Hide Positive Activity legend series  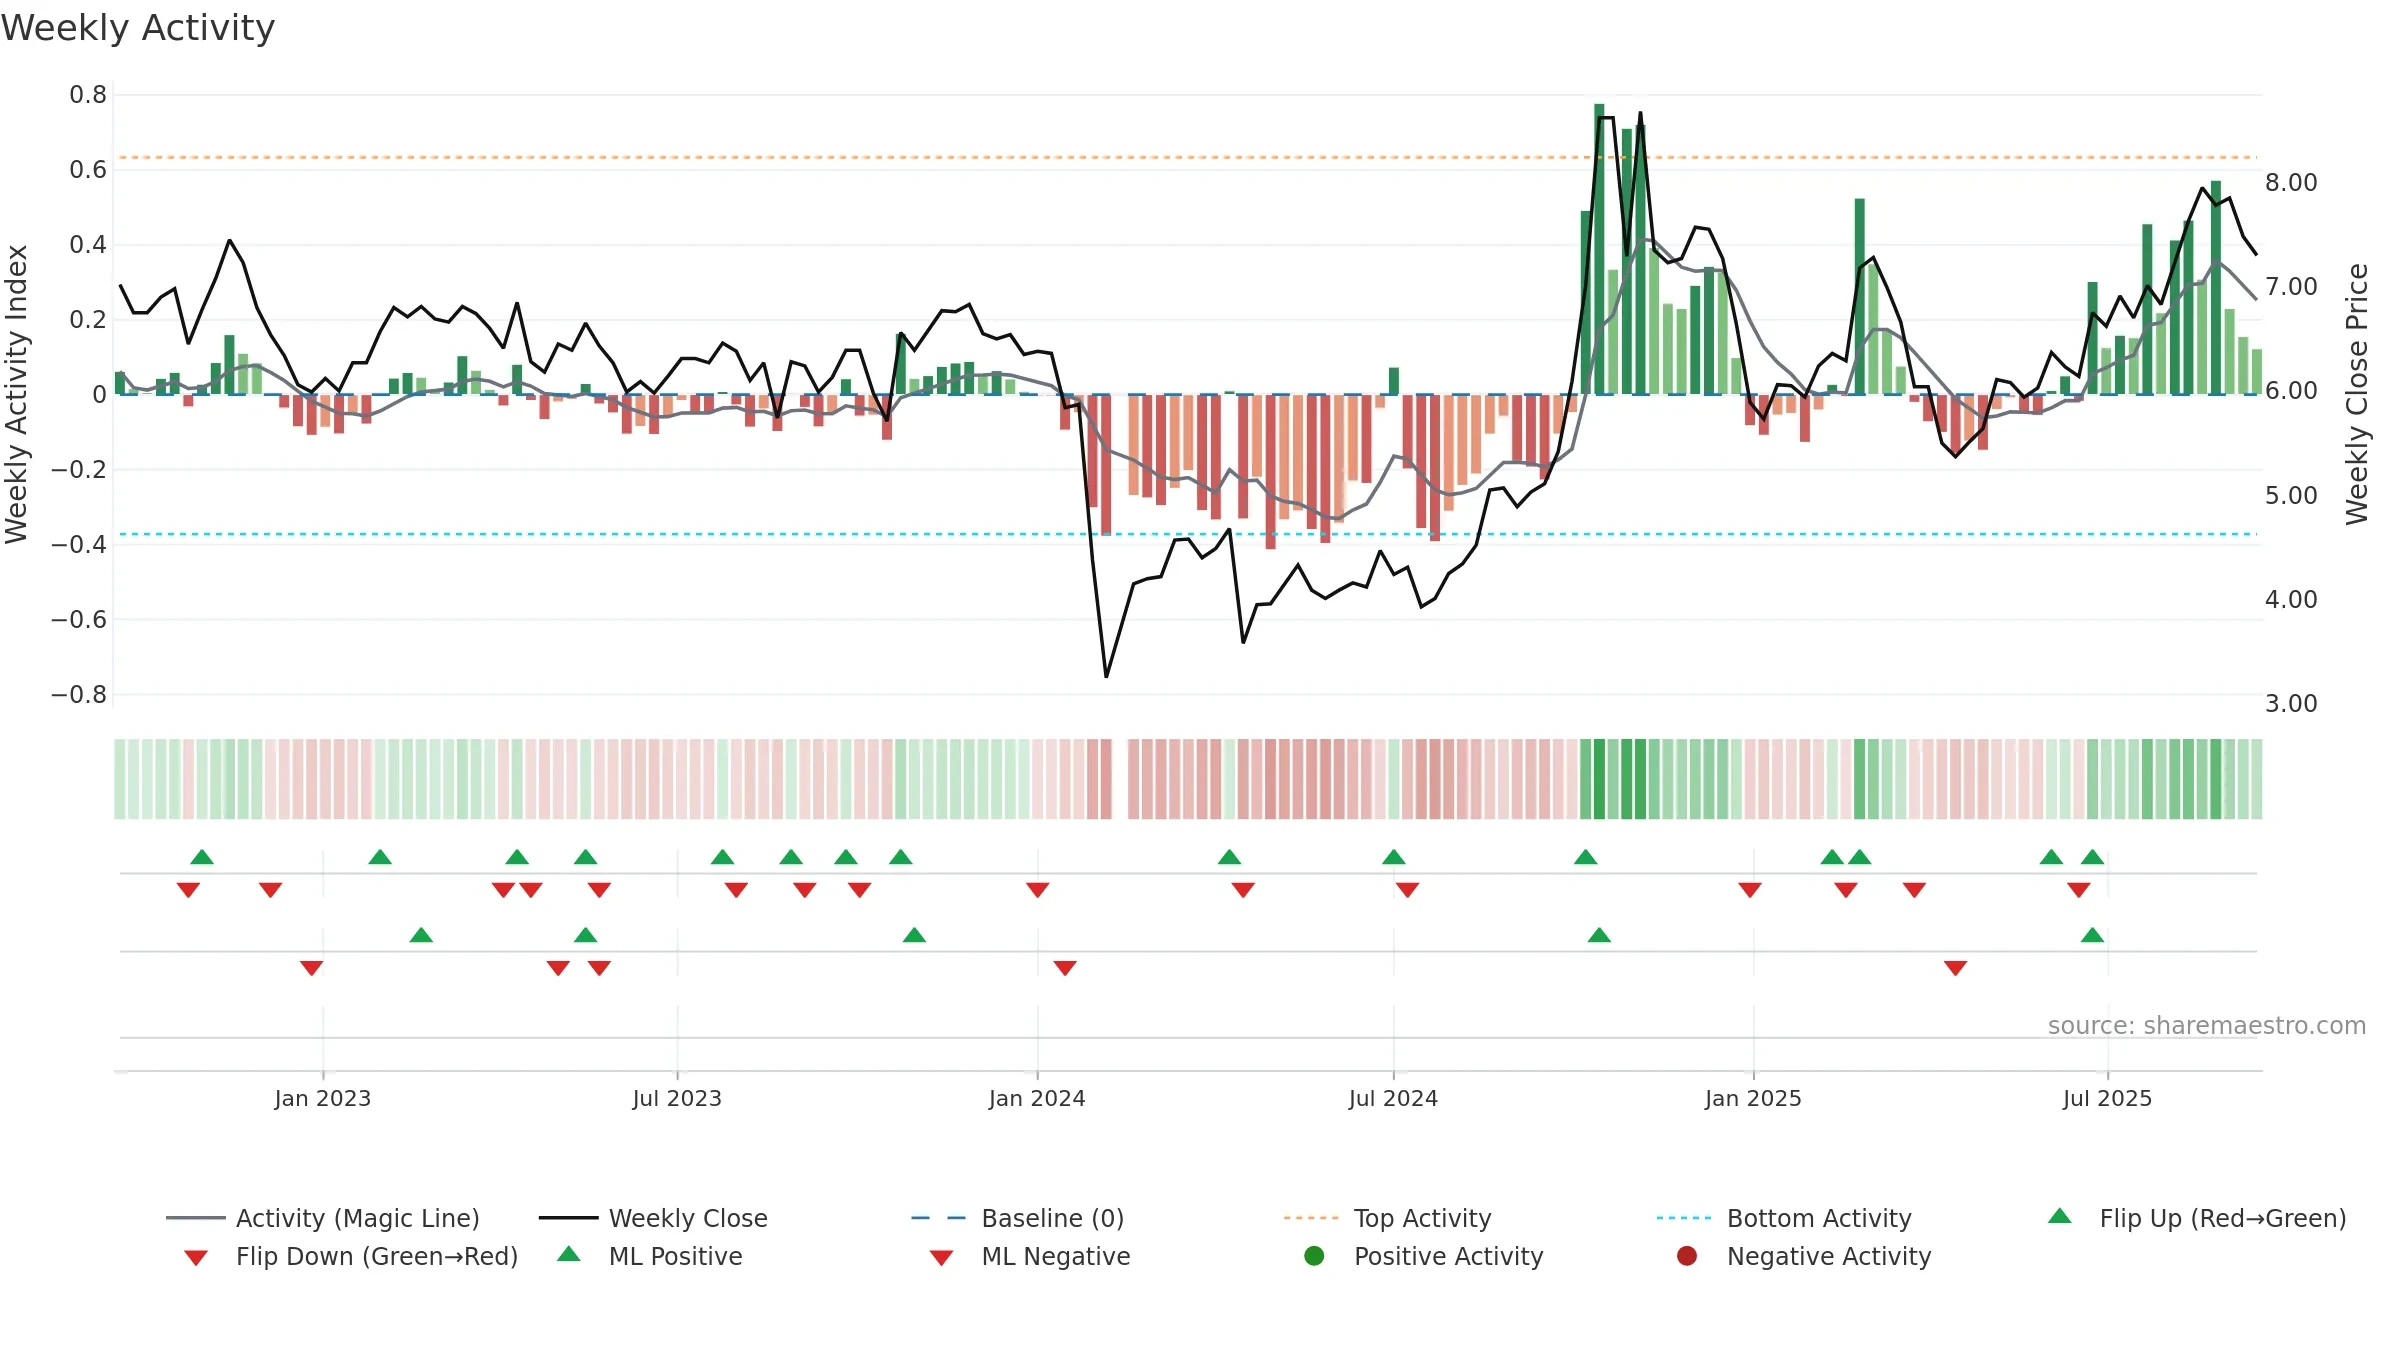[1423, 1256]
